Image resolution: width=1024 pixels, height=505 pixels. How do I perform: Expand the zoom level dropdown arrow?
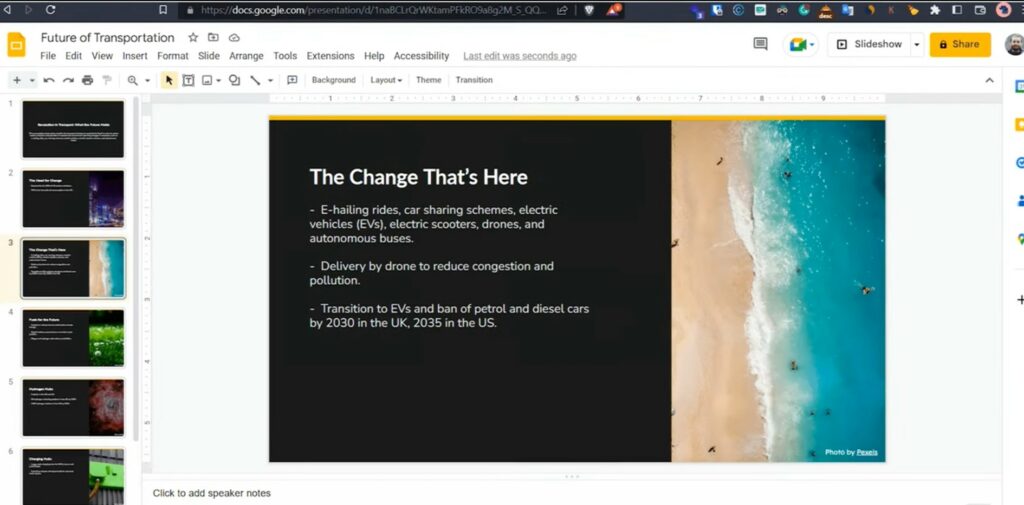coord(148,81)
